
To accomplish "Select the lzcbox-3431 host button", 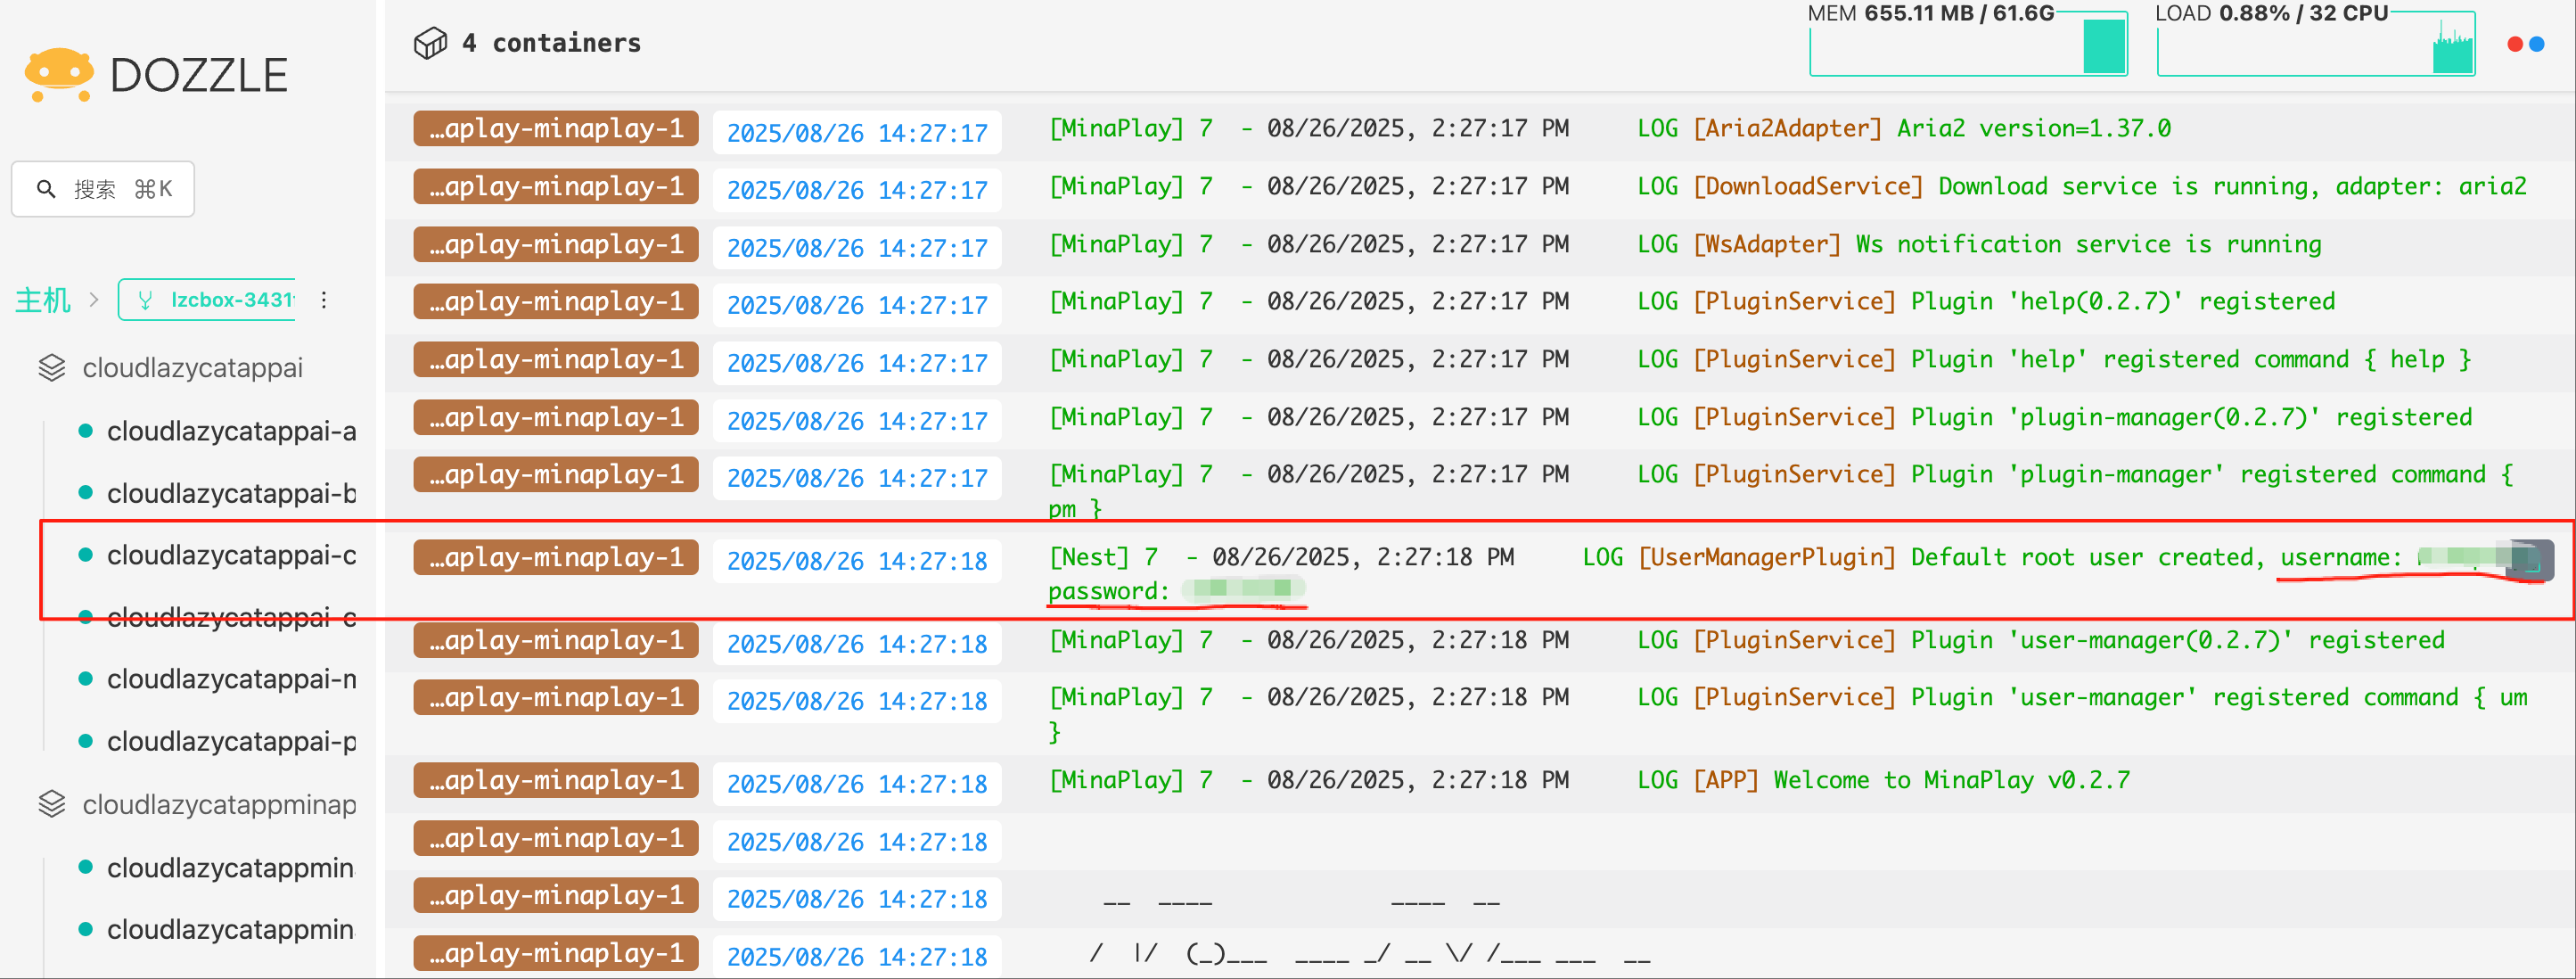I will pyautogui.click(x=207, y=300).
